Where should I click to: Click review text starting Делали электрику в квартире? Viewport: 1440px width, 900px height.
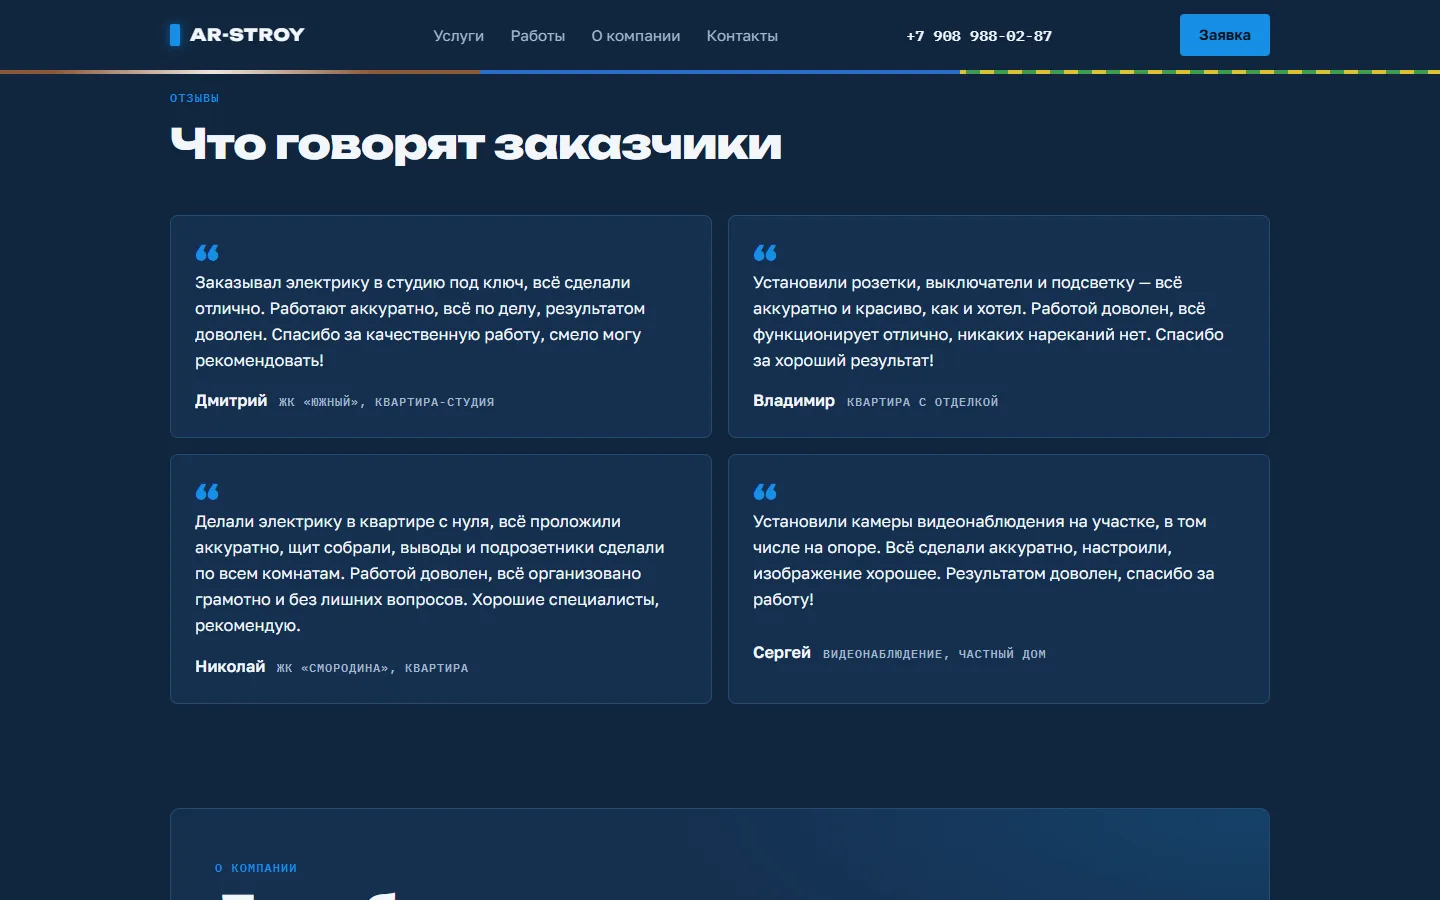point(430,573)
